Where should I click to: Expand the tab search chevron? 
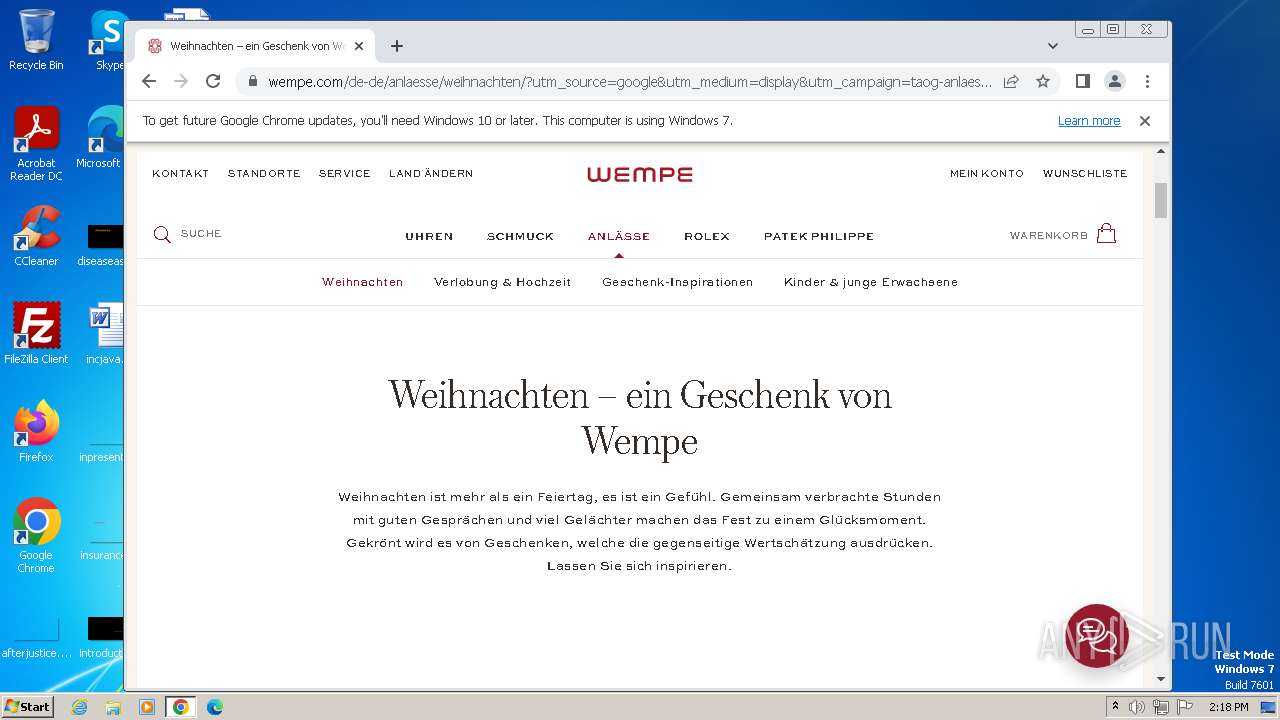[x=1053, y=46]
